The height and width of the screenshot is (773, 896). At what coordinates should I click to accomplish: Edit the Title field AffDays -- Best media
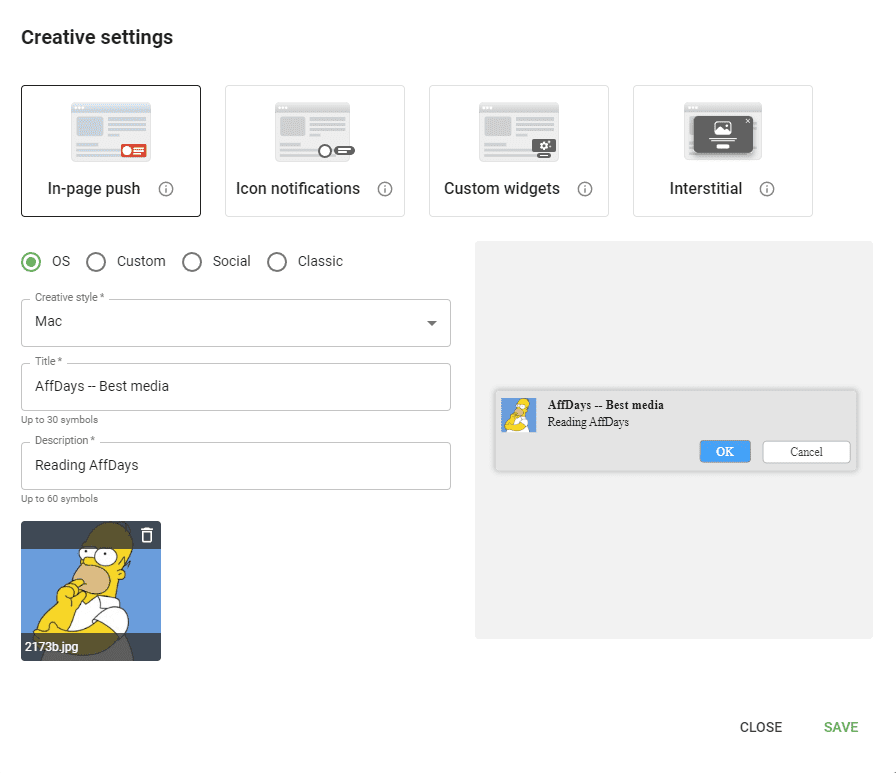tap(236, 387)
